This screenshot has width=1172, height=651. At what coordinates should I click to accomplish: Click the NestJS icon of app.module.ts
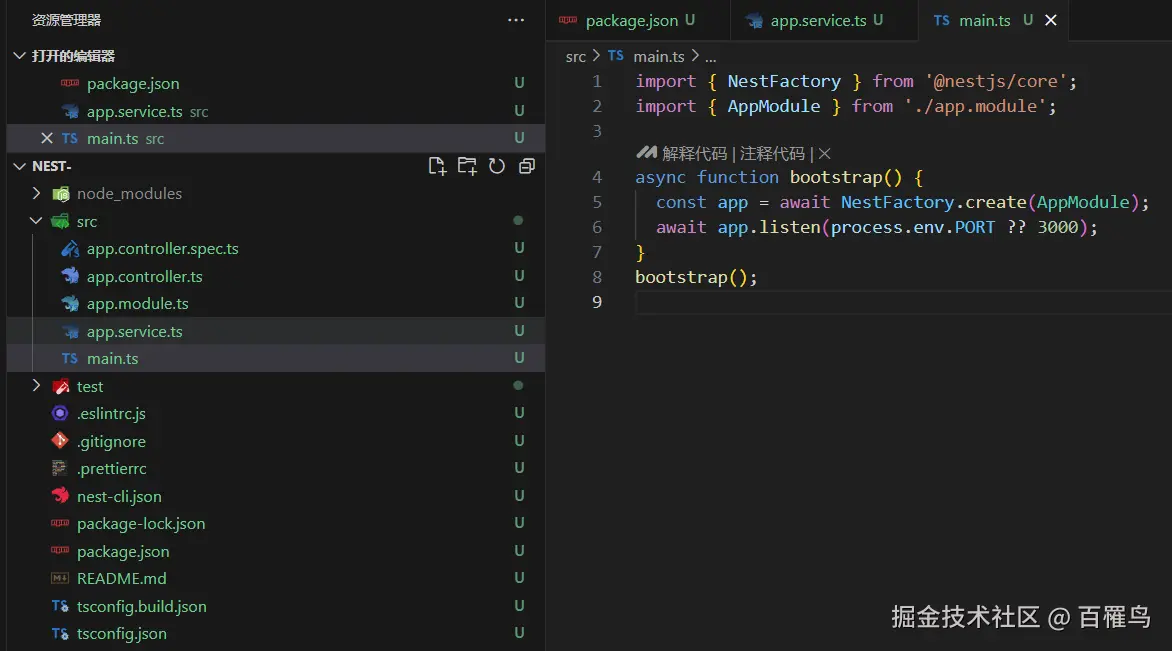[x=70, y=303]
